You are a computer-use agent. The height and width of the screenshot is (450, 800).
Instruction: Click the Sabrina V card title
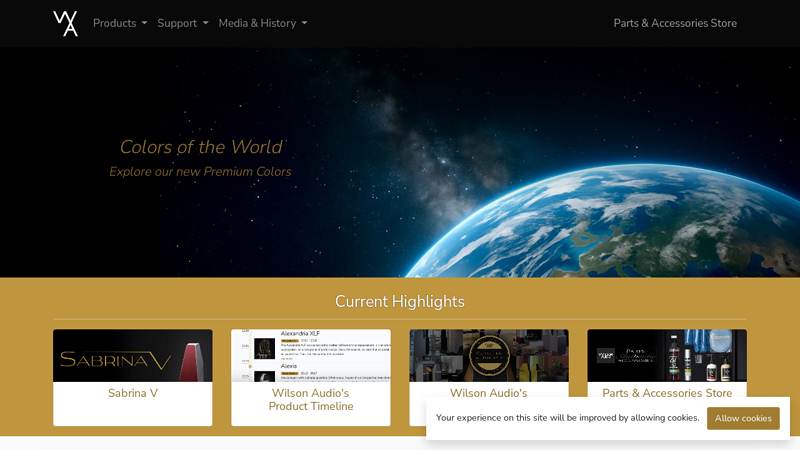[133, 393]
